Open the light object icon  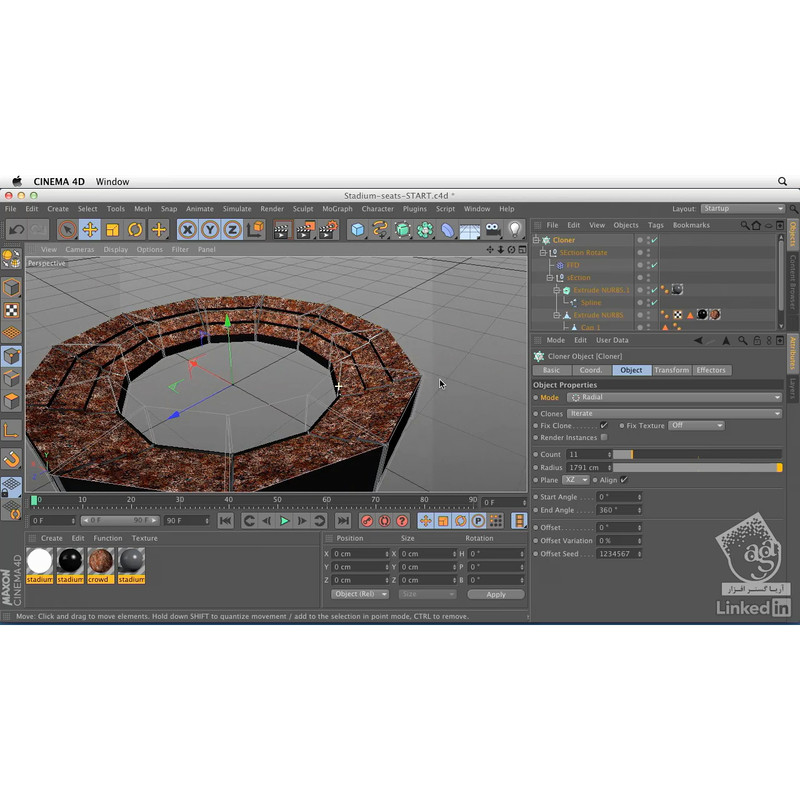[x=515, y=230]
